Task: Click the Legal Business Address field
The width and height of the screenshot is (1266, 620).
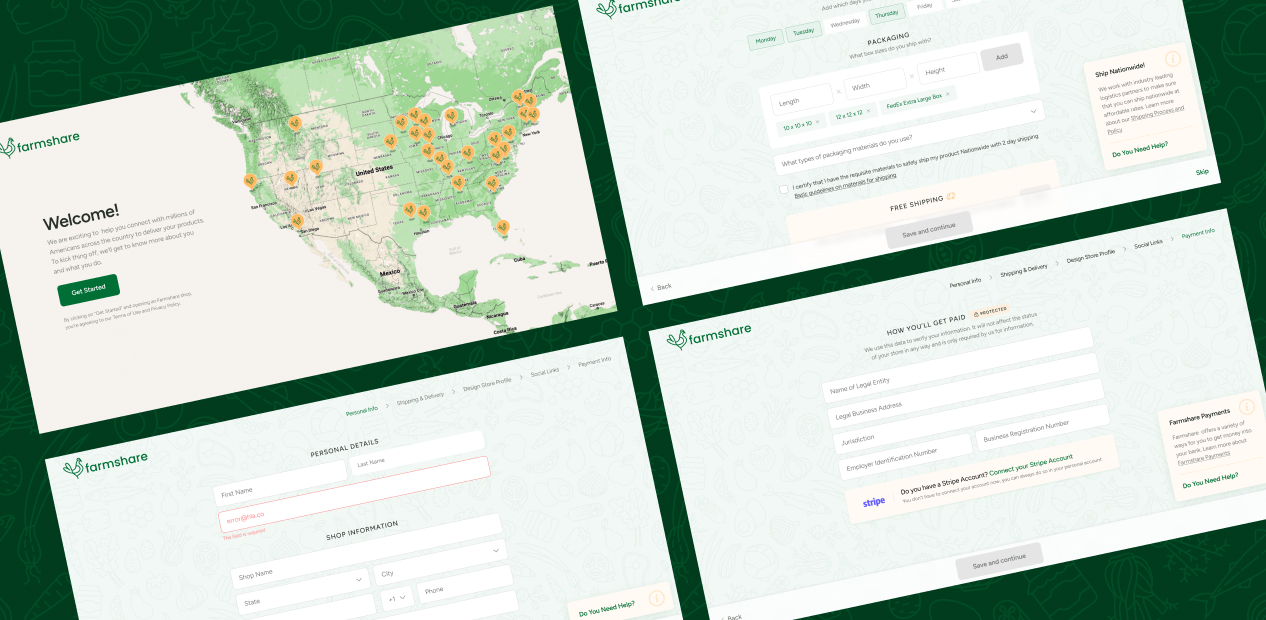Action: (x=964, y=389)
